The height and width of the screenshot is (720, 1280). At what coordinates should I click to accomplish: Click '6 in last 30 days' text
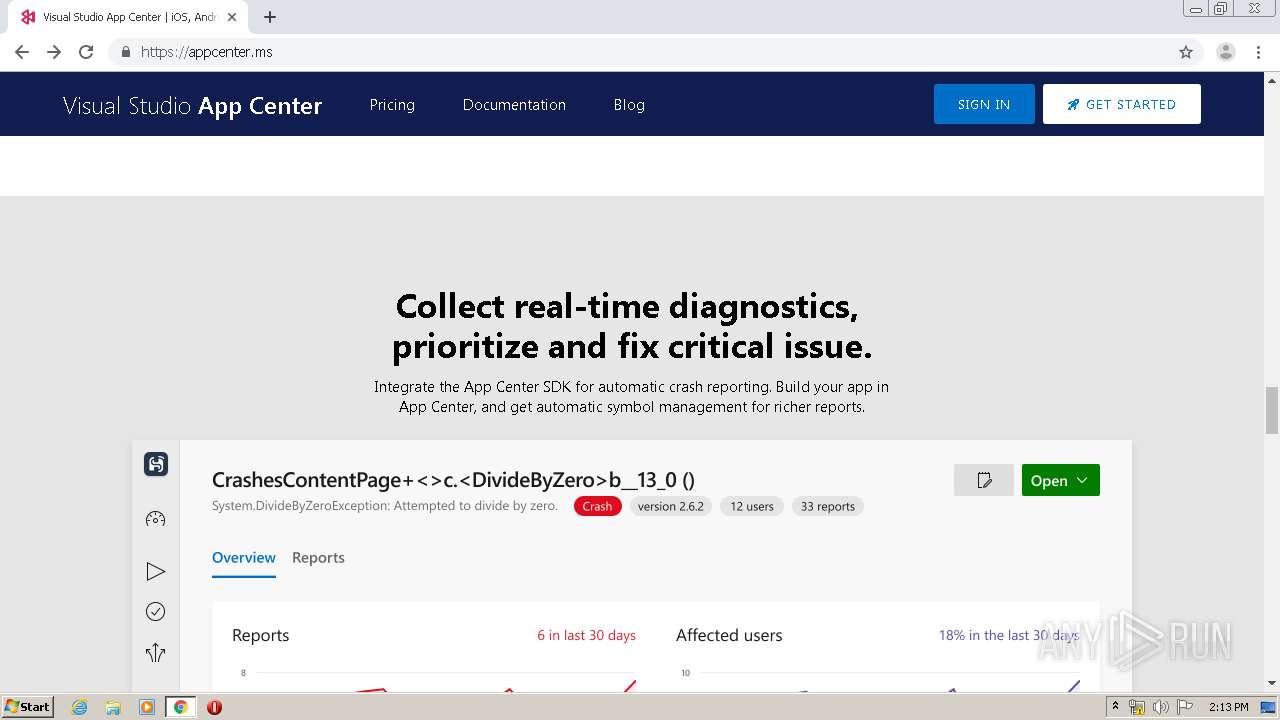point(586,635)
